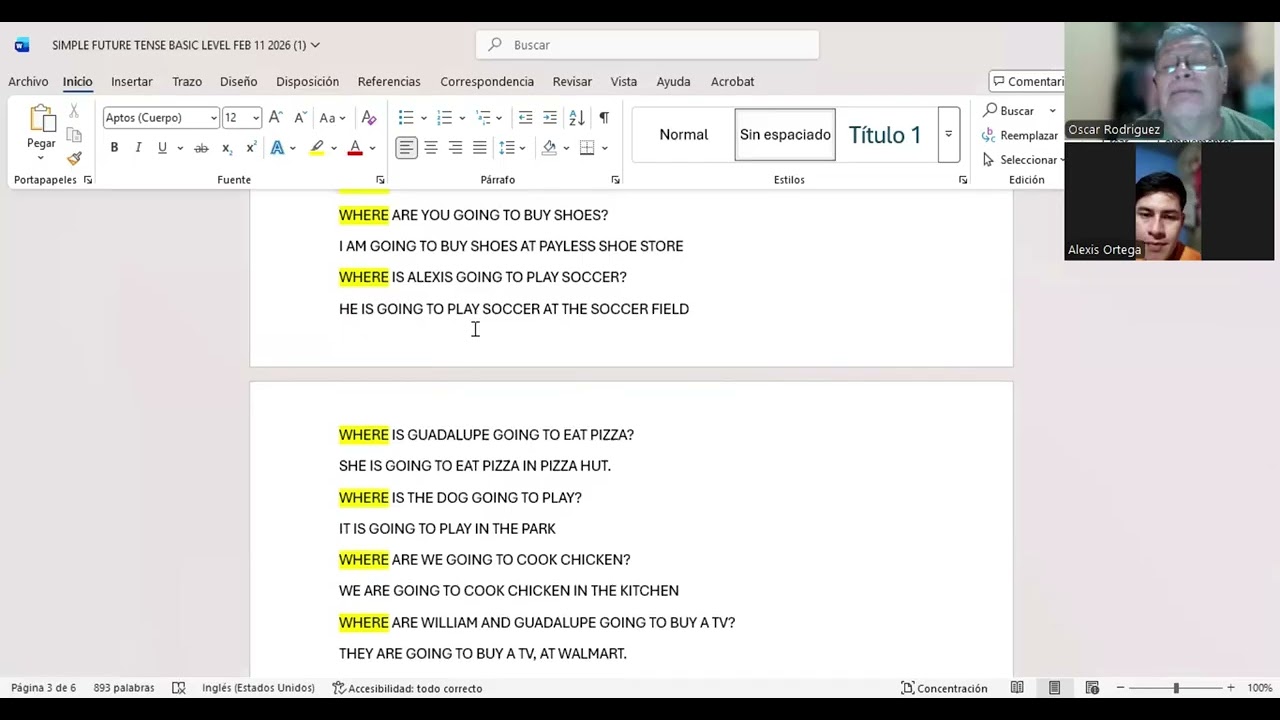Viewport: 1280px width, 720px height.
Task: Click the Word app icon in title bar
Action: click(22, 45)
